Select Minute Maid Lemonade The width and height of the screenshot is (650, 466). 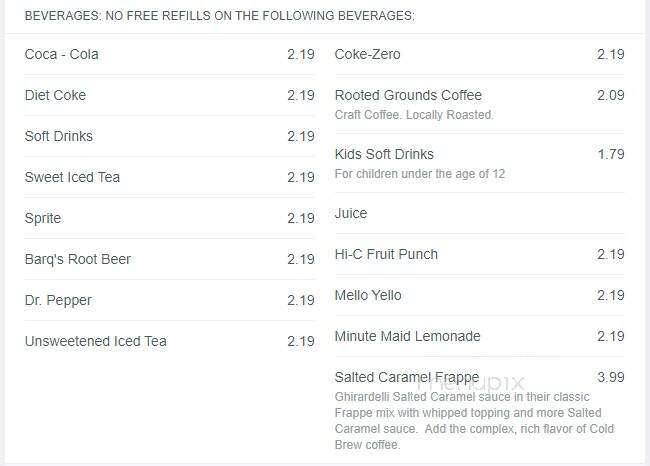(x=479, y=337)
